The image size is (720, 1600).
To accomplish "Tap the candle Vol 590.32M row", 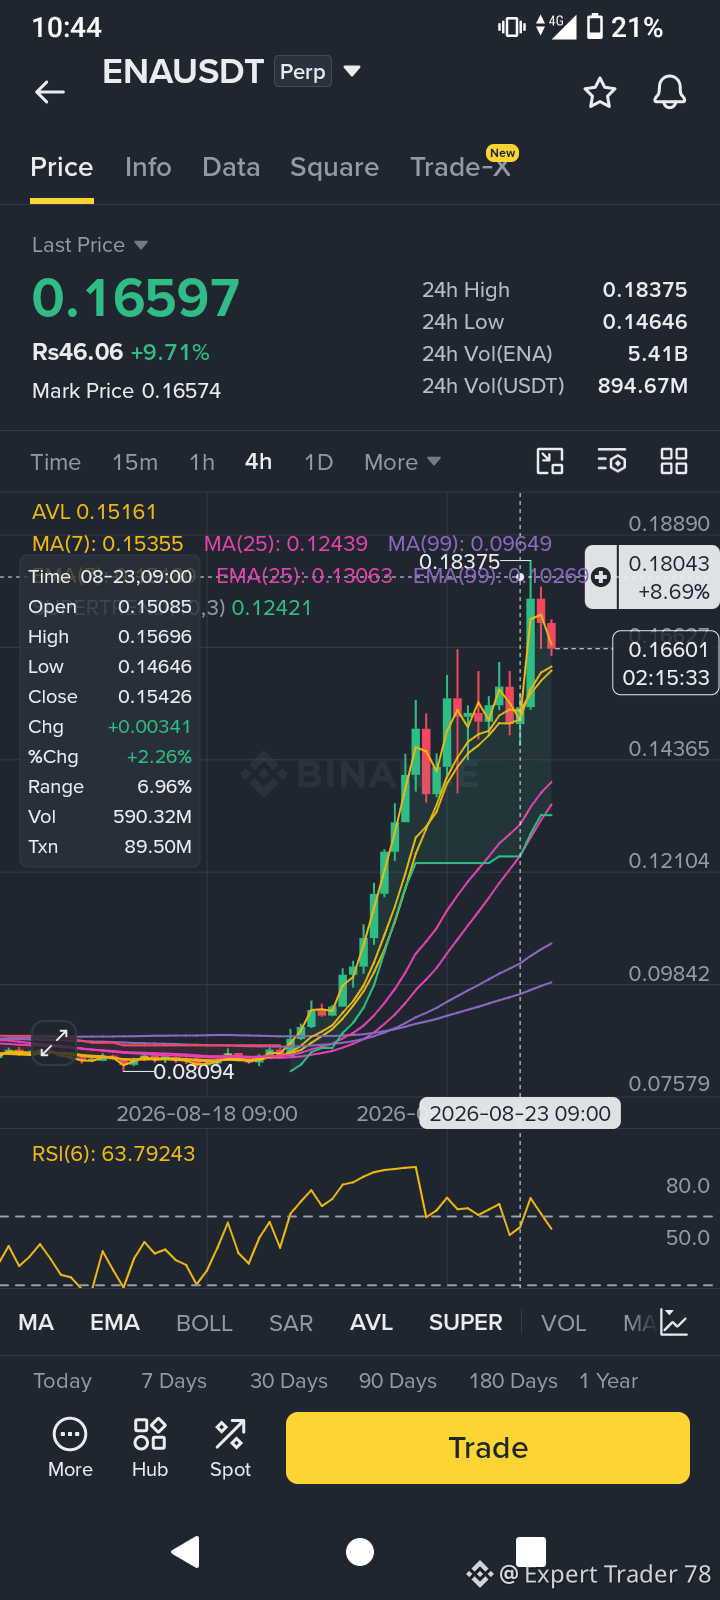I will pos(110,817).
